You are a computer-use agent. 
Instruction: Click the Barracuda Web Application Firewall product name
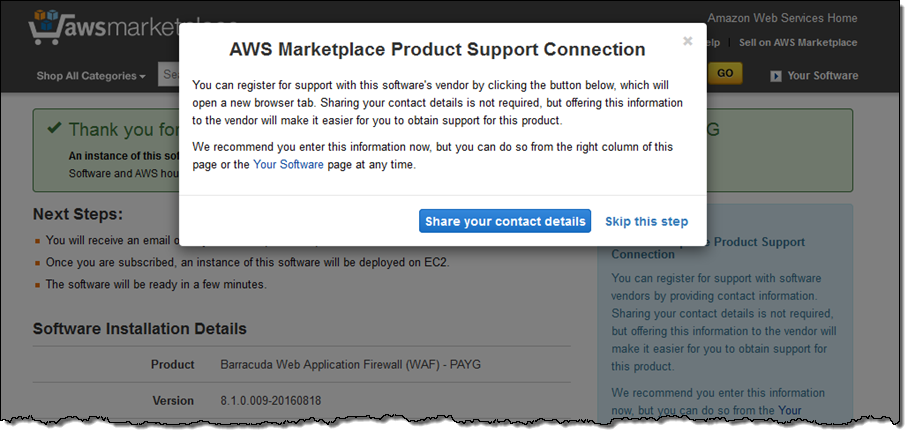pos(350,364)
